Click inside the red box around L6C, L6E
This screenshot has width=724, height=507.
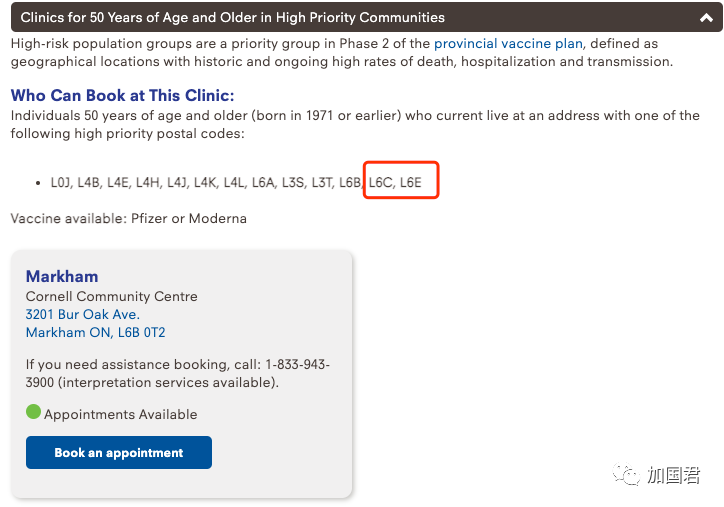click(401, 180)
